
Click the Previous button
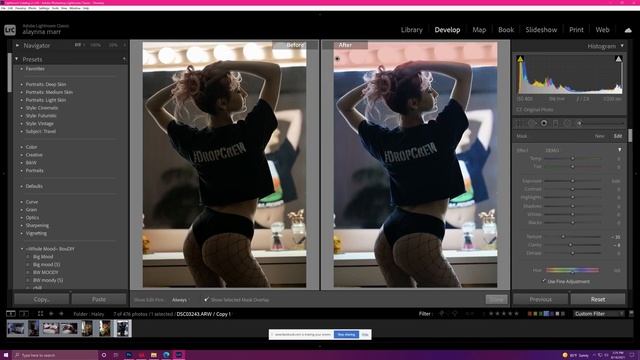540,299
